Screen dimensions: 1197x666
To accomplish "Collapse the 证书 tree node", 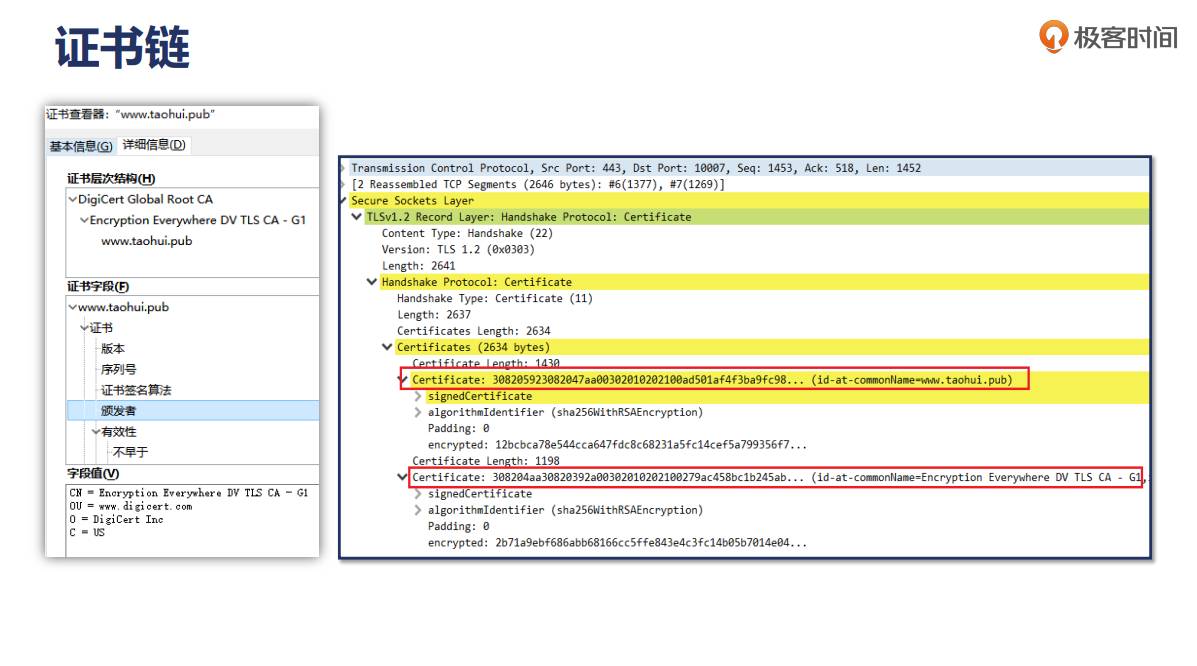I will [x=84, y=328].
